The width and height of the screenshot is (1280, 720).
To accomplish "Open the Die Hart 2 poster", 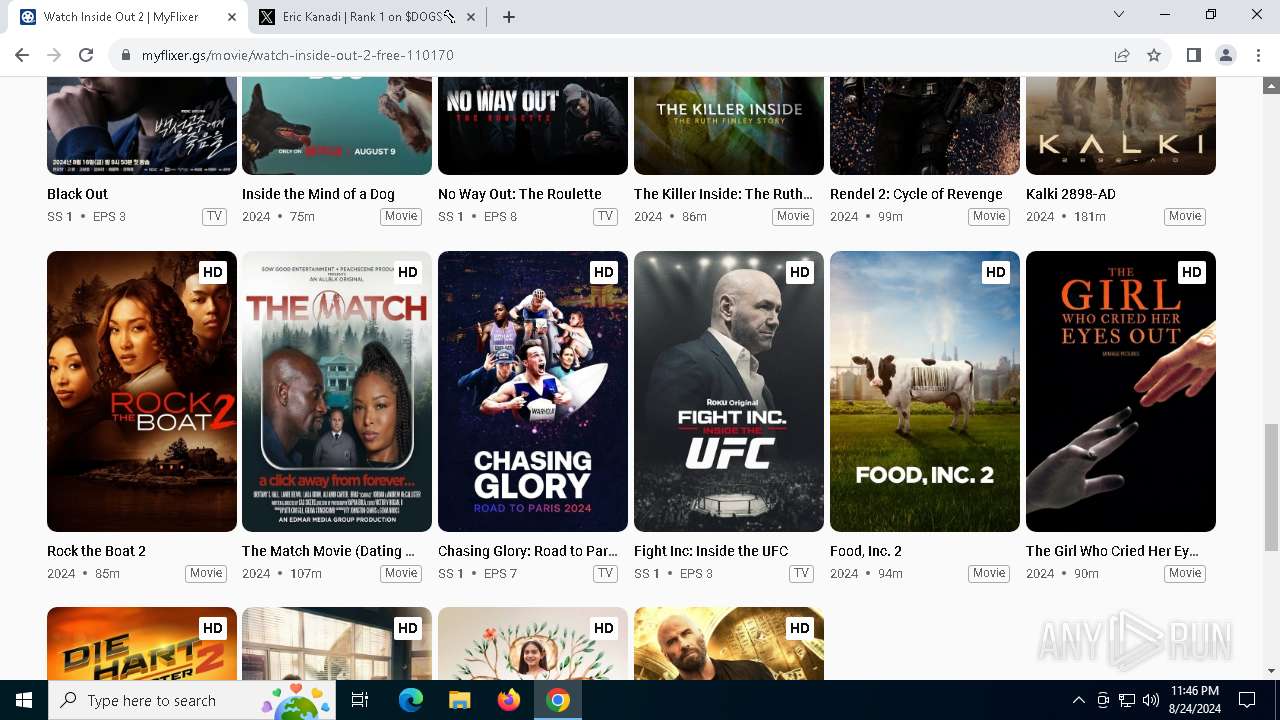I will [142, 643].
